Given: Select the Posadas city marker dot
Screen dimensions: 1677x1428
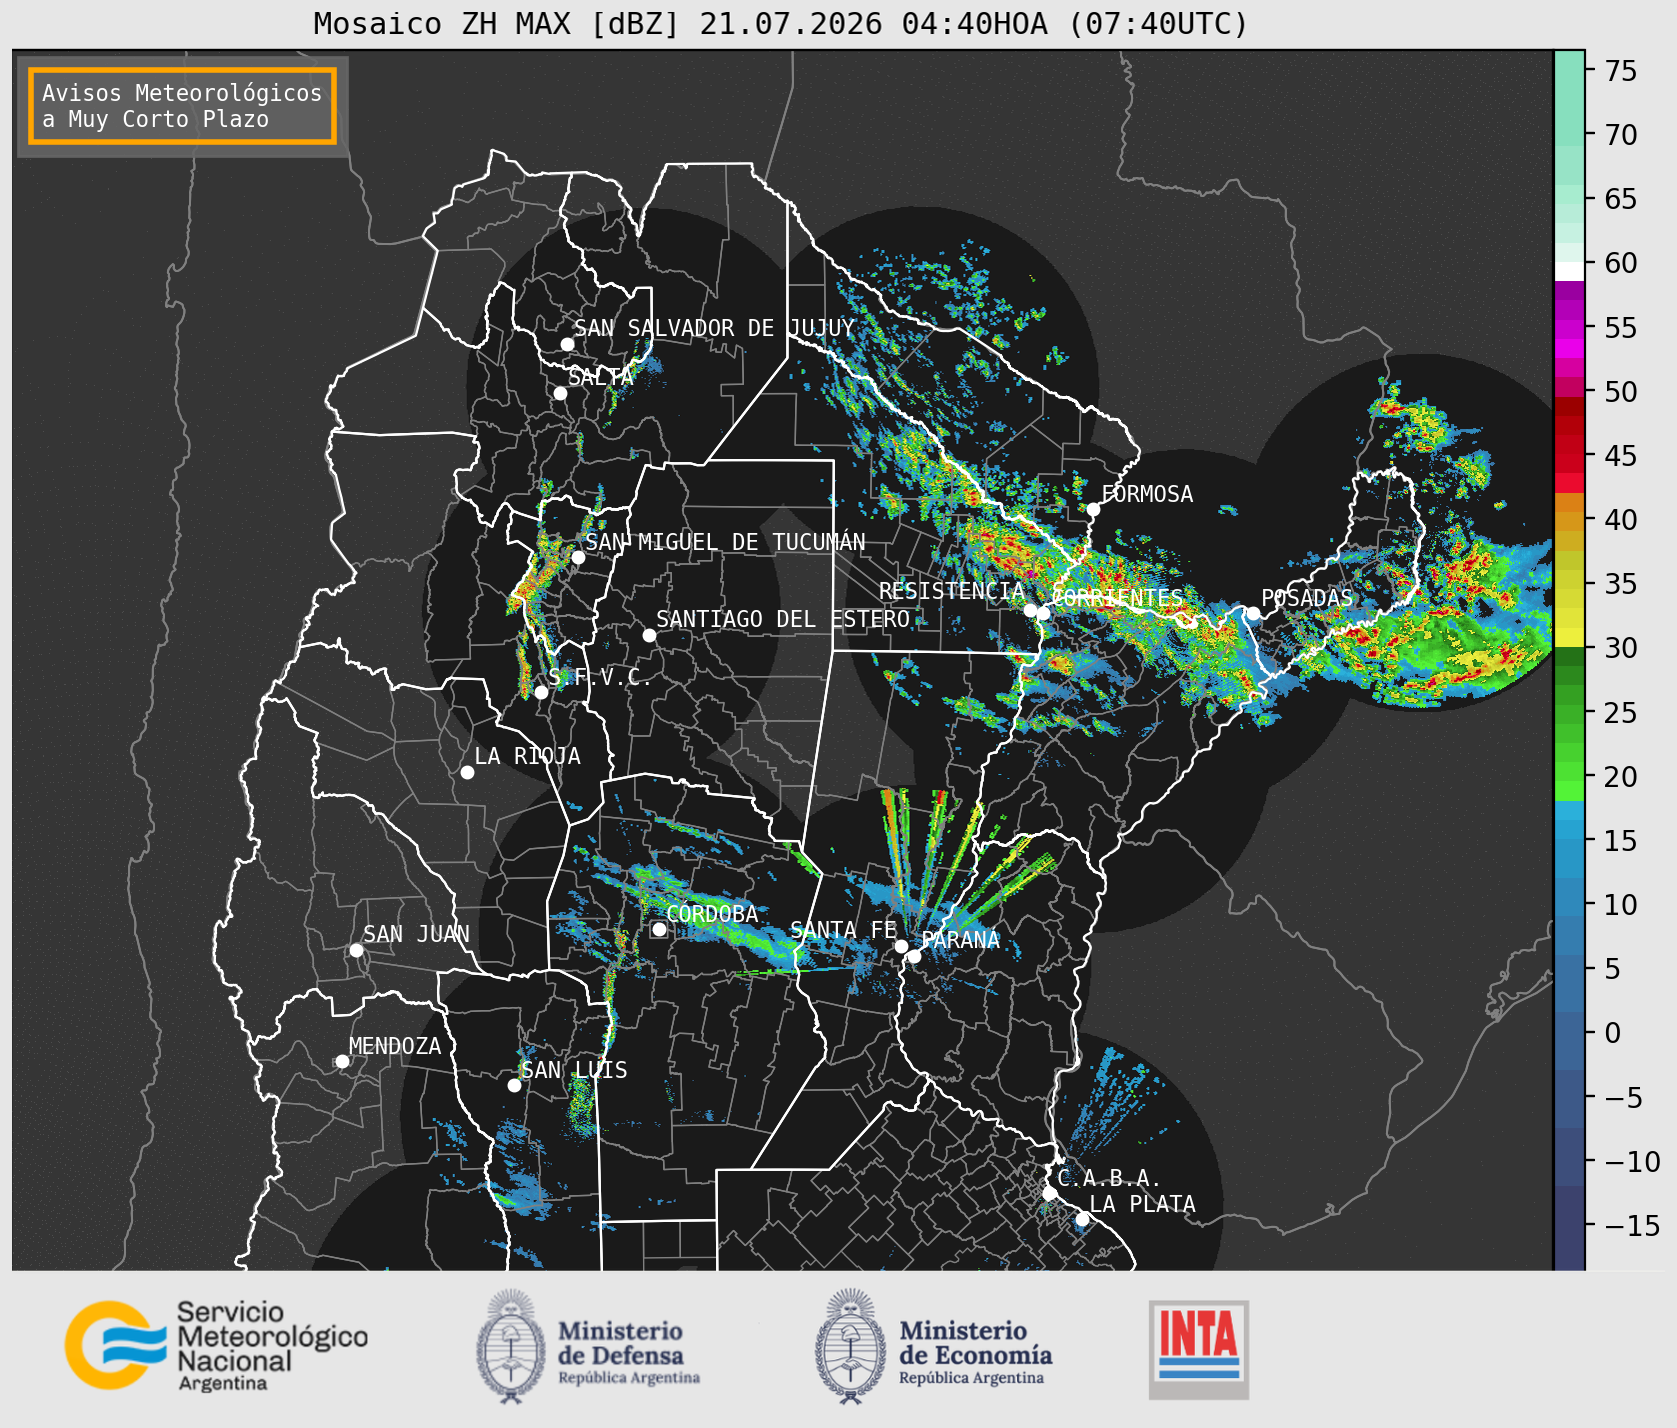Looking at the screenshot, I should 1252,614.
